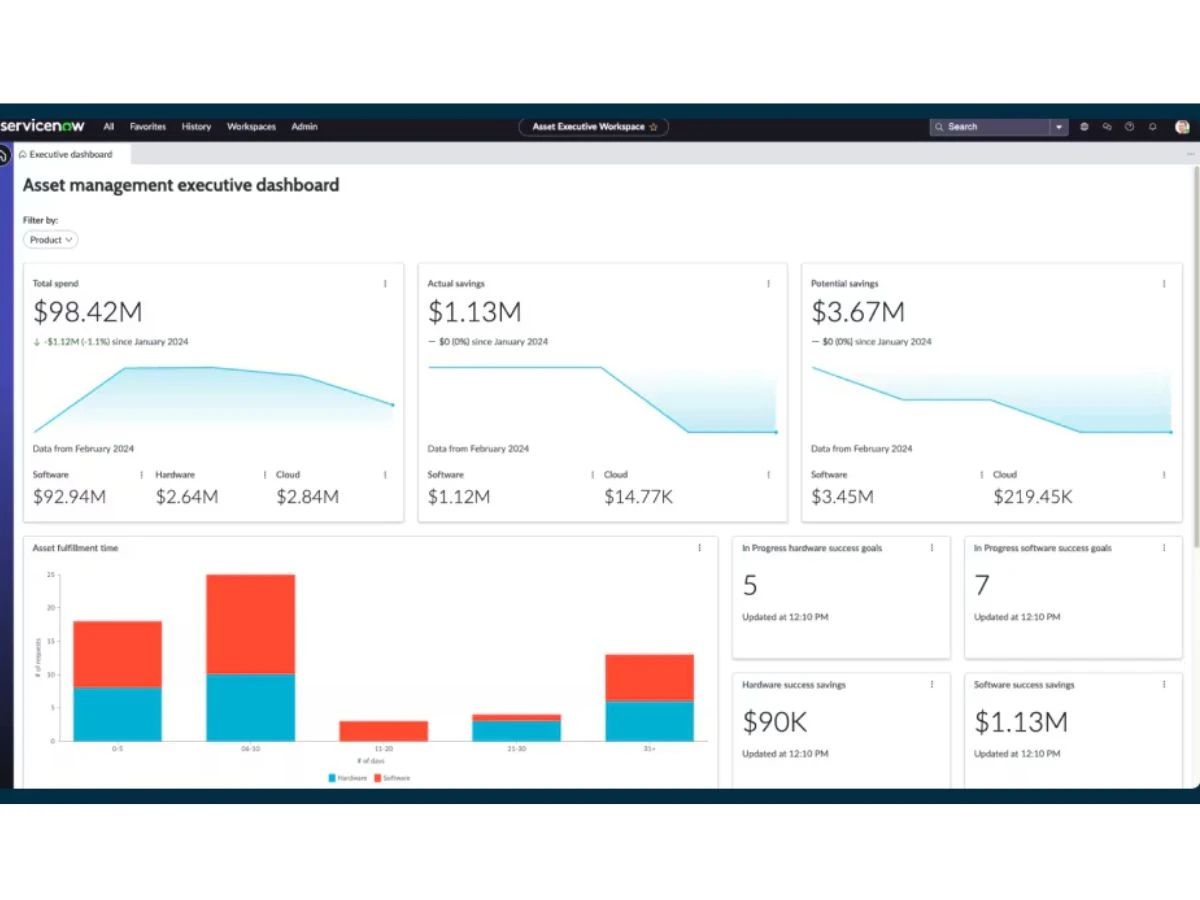Click the $2.64M hardware spend value
The height and width of the screenshot is (900, 1200).
point(187,497)
